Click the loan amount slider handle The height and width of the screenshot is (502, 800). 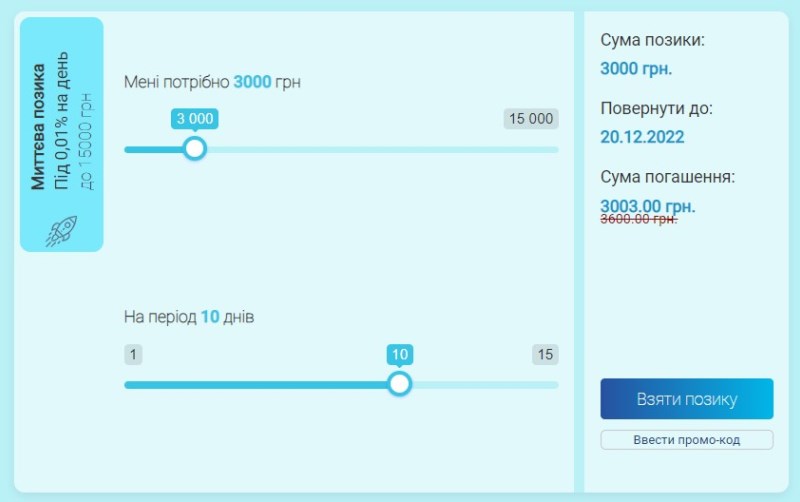tap(195, 149)
